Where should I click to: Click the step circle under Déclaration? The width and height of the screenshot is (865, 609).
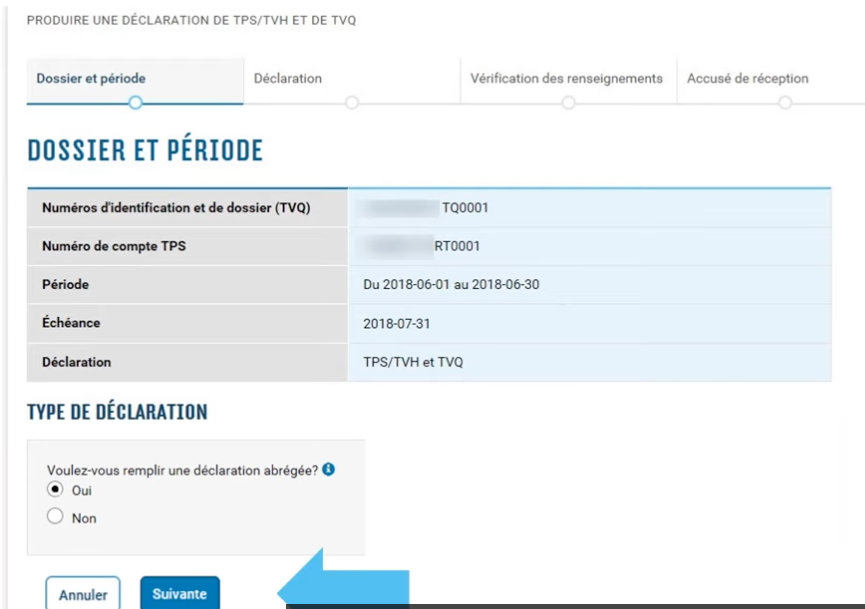[x=351, y=102]
